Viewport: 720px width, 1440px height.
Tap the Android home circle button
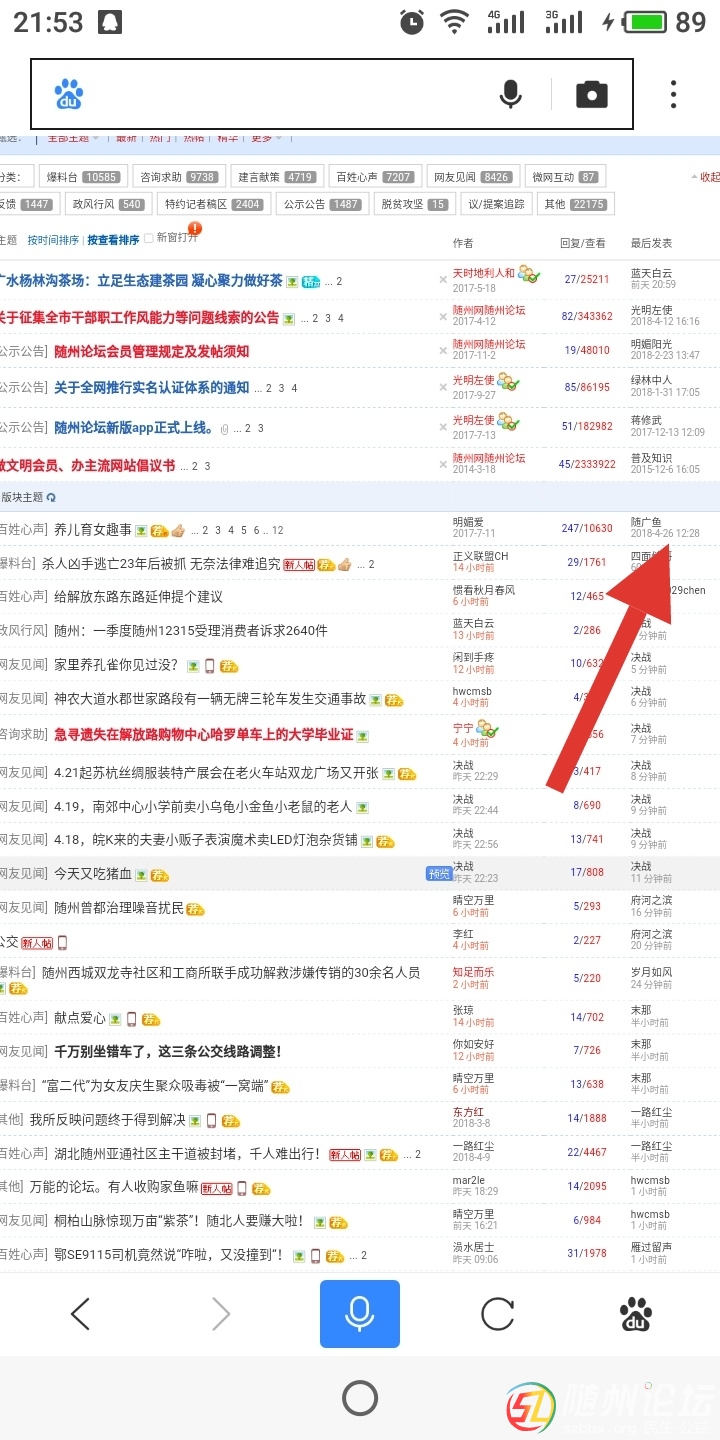tap(360, 1397)
